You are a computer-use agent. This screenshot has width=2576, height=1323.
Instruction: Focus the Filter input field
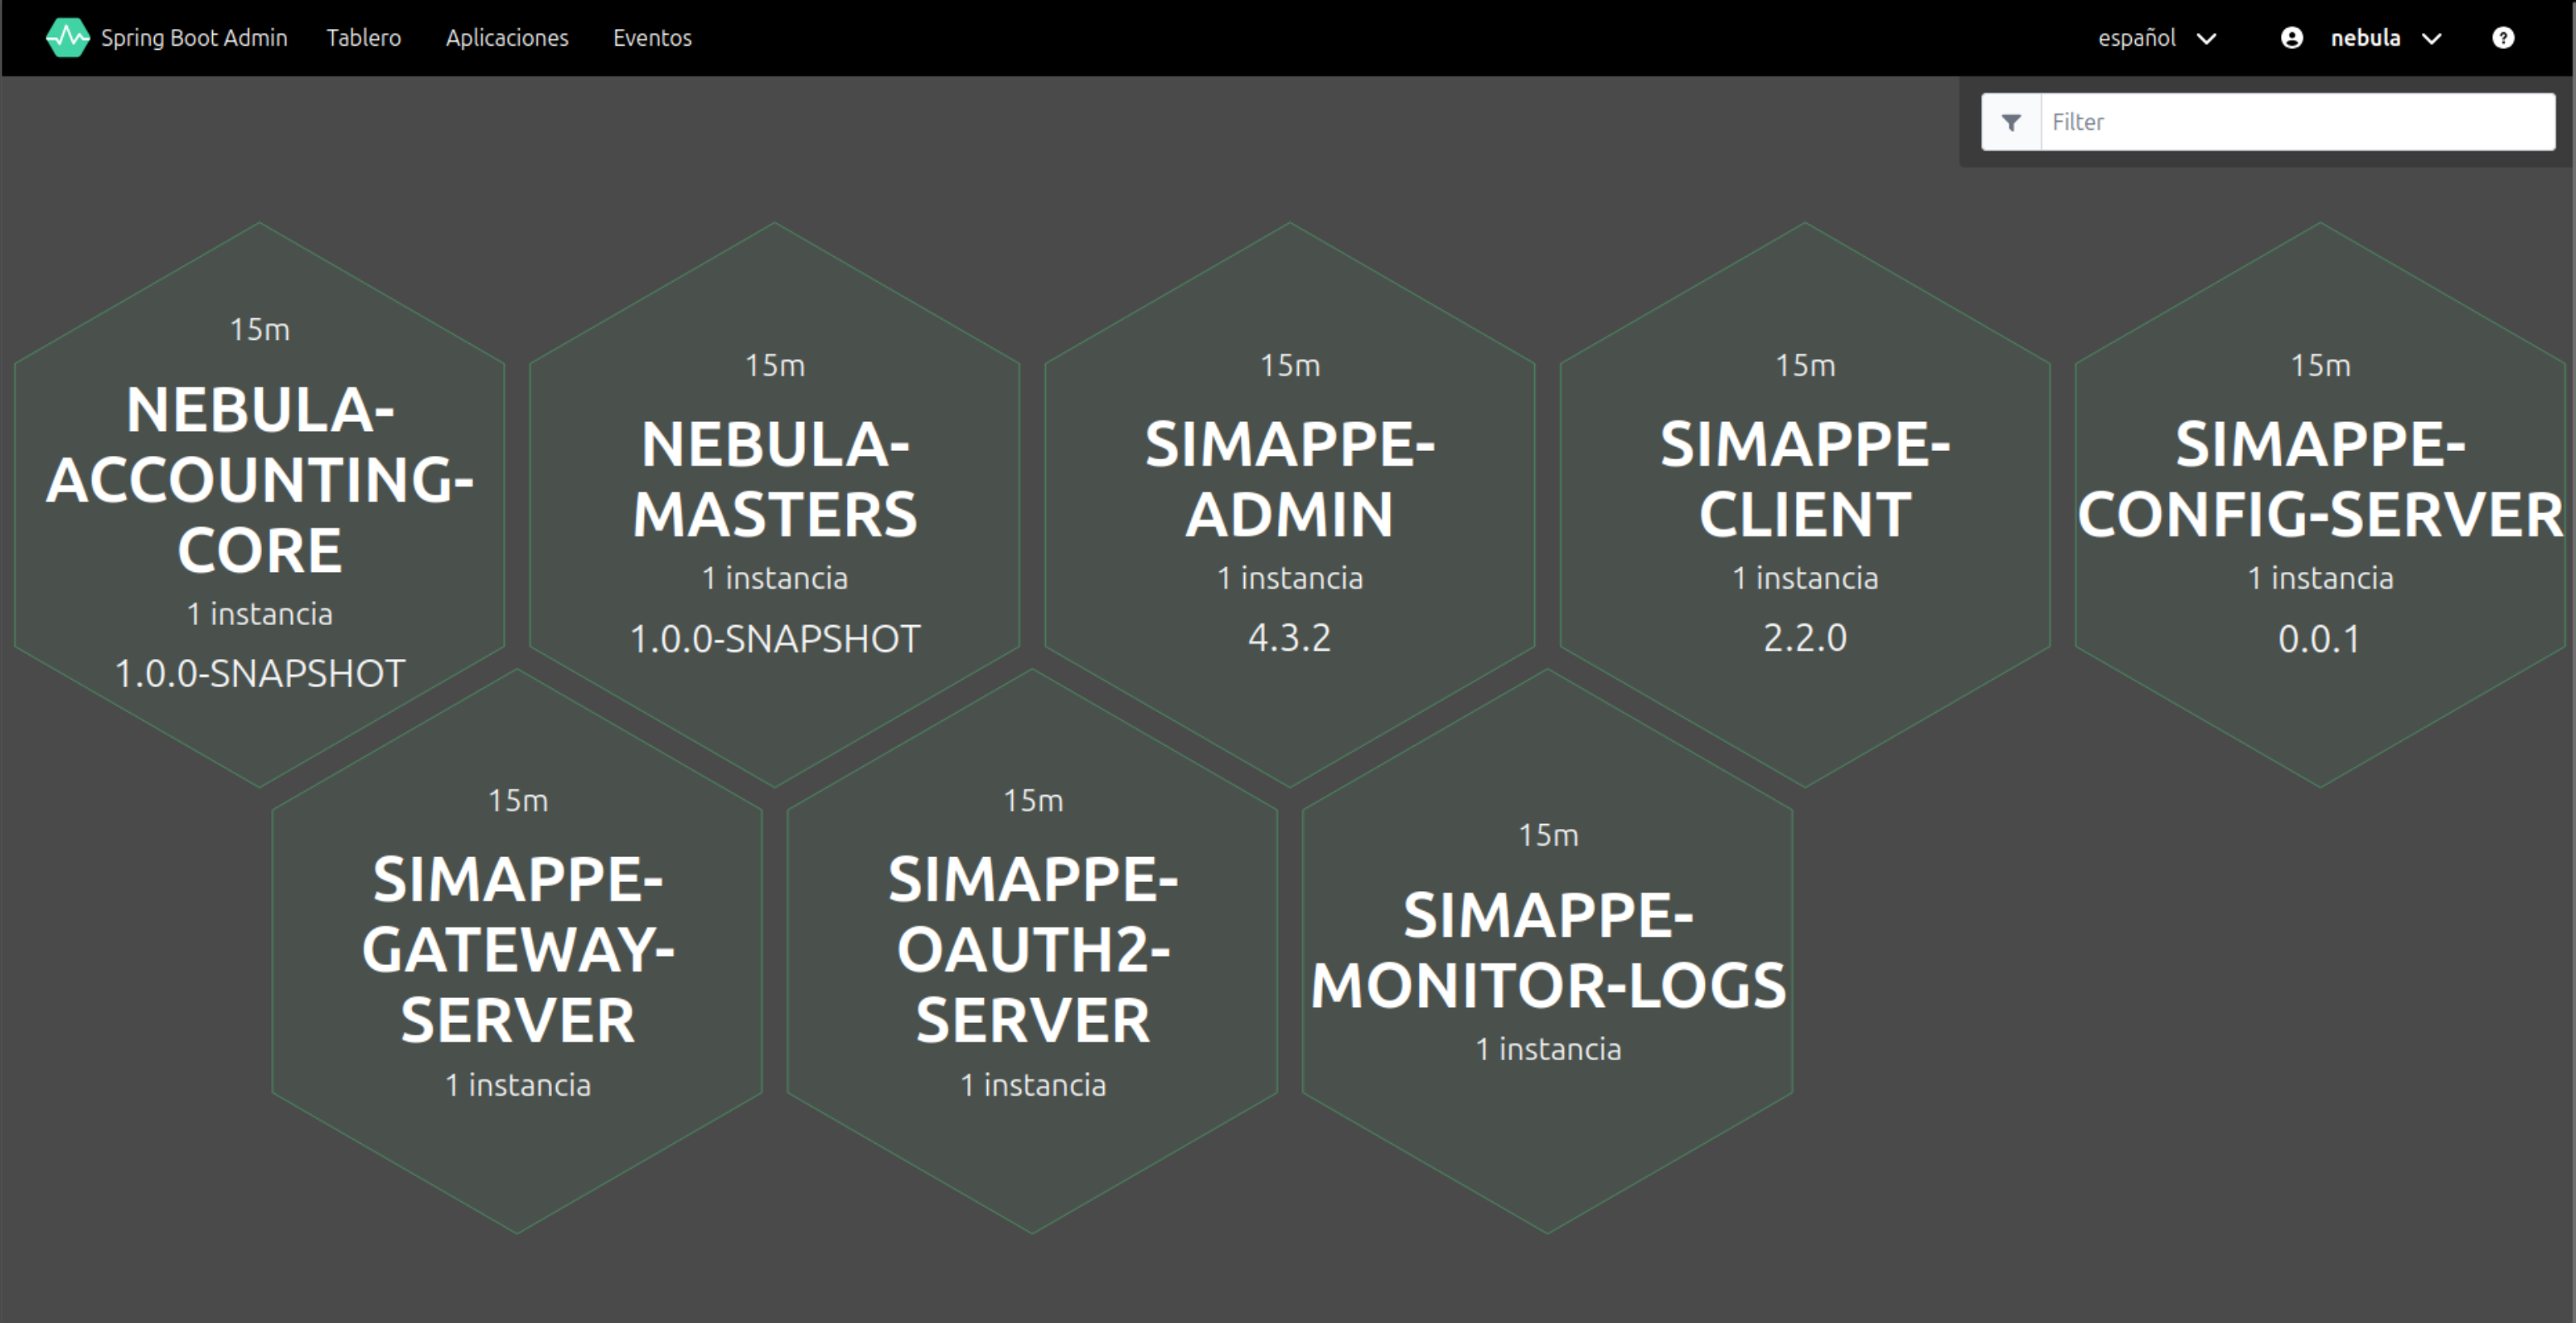click(x=2297, y=122)
